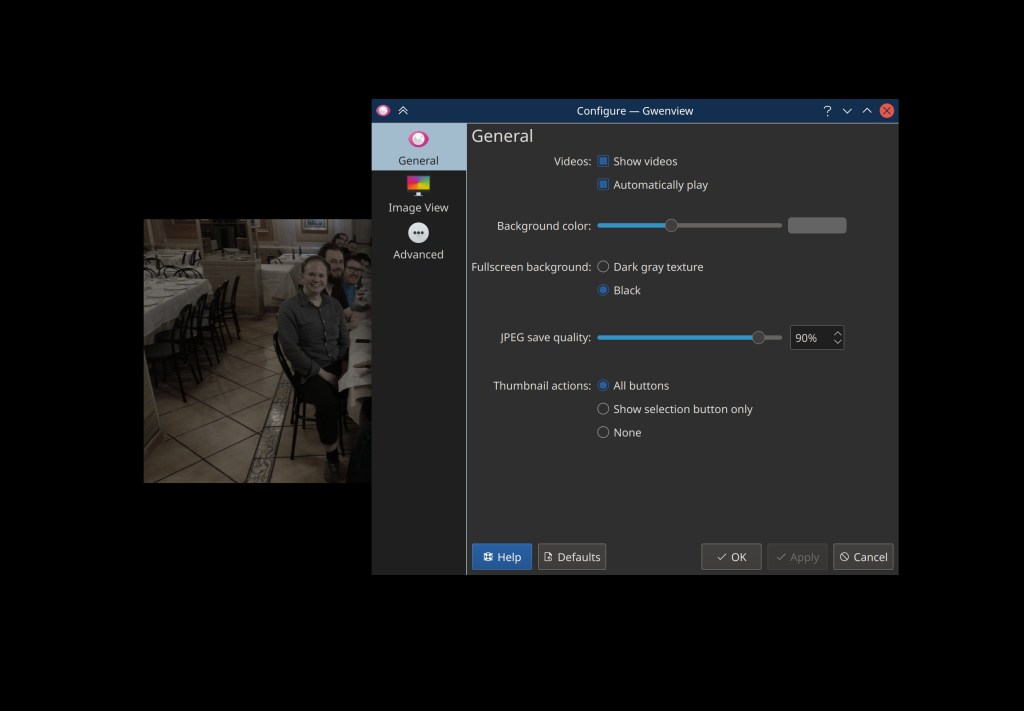Click the titlebar question mark help icon
Screen dimensions: 1024x711
pos(827,111)
